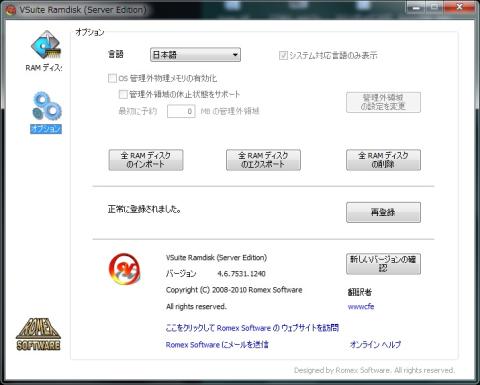Close the VSuite Ramdisk window
The image size is (480, 385).
[x=459, y=7]
